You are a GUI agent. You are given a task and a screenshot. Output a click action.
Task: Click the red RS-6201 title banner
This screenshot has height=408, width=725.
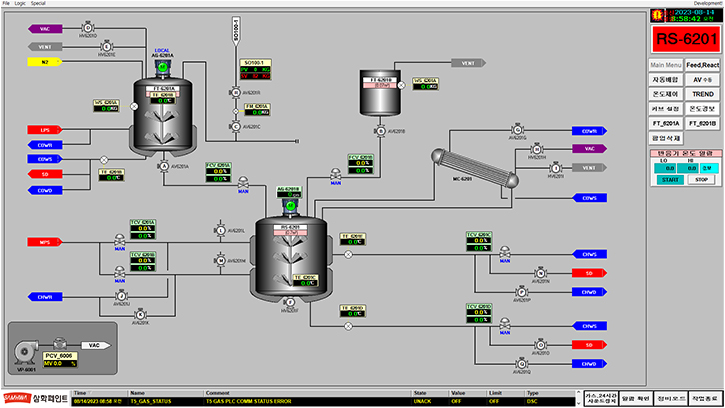[x=686, y=39]
